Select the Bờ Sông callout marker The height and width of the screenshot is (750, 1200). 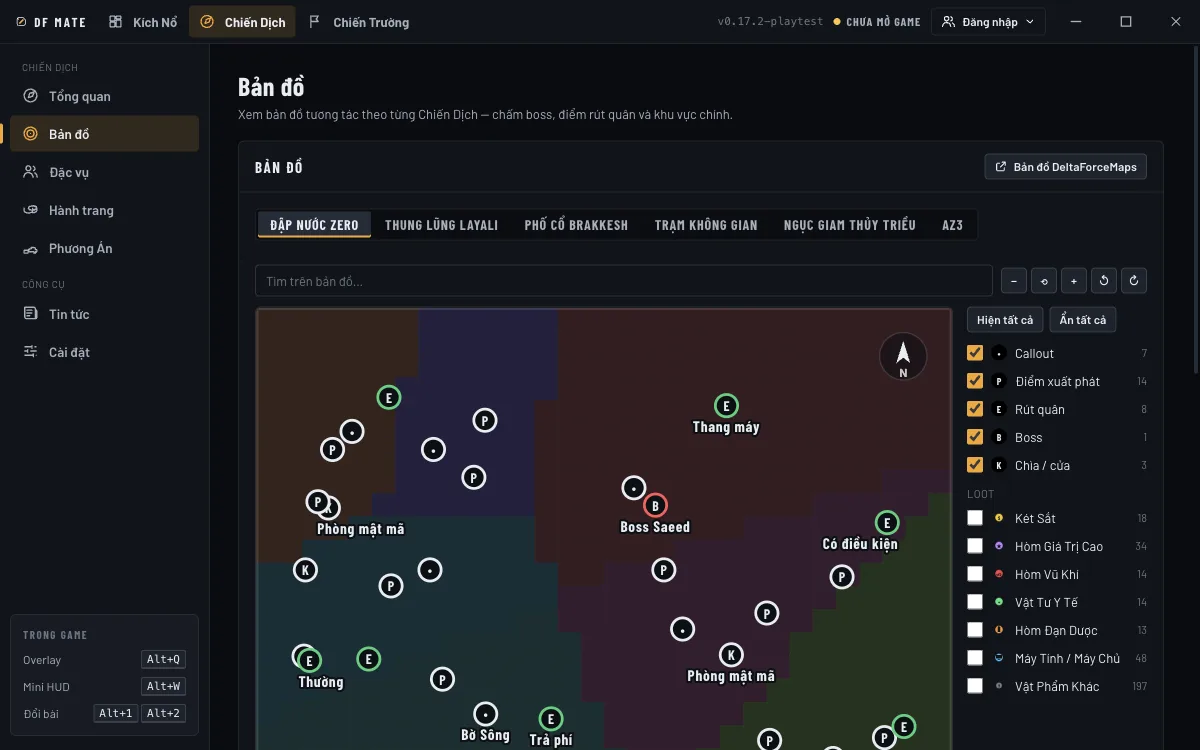(x=485, y=714)
